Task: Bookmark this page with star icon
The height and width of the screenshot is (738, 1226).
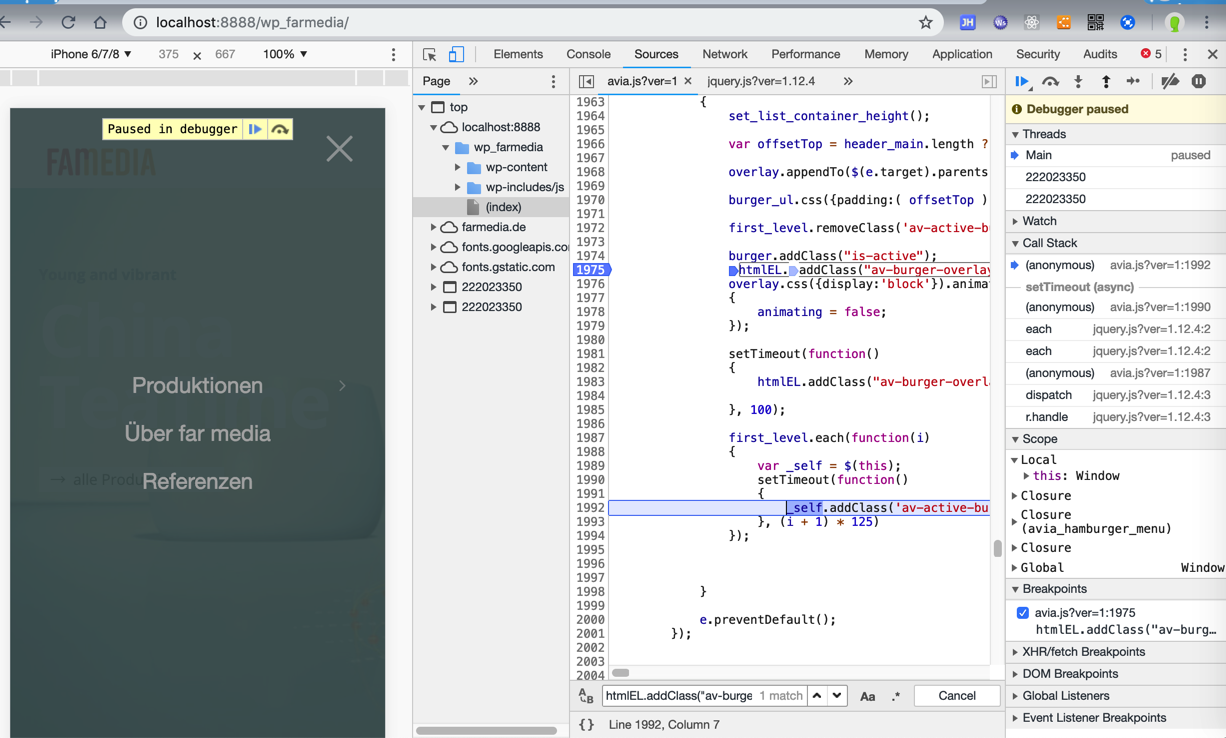Action: point(926,22)
